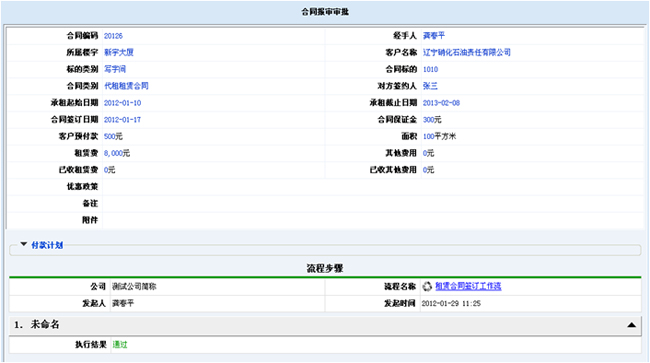This screenshot has height=363, width=650.
Task: Click customer name 辽宁销化石油责任有限公司
Action: click(x=467, y=53)
